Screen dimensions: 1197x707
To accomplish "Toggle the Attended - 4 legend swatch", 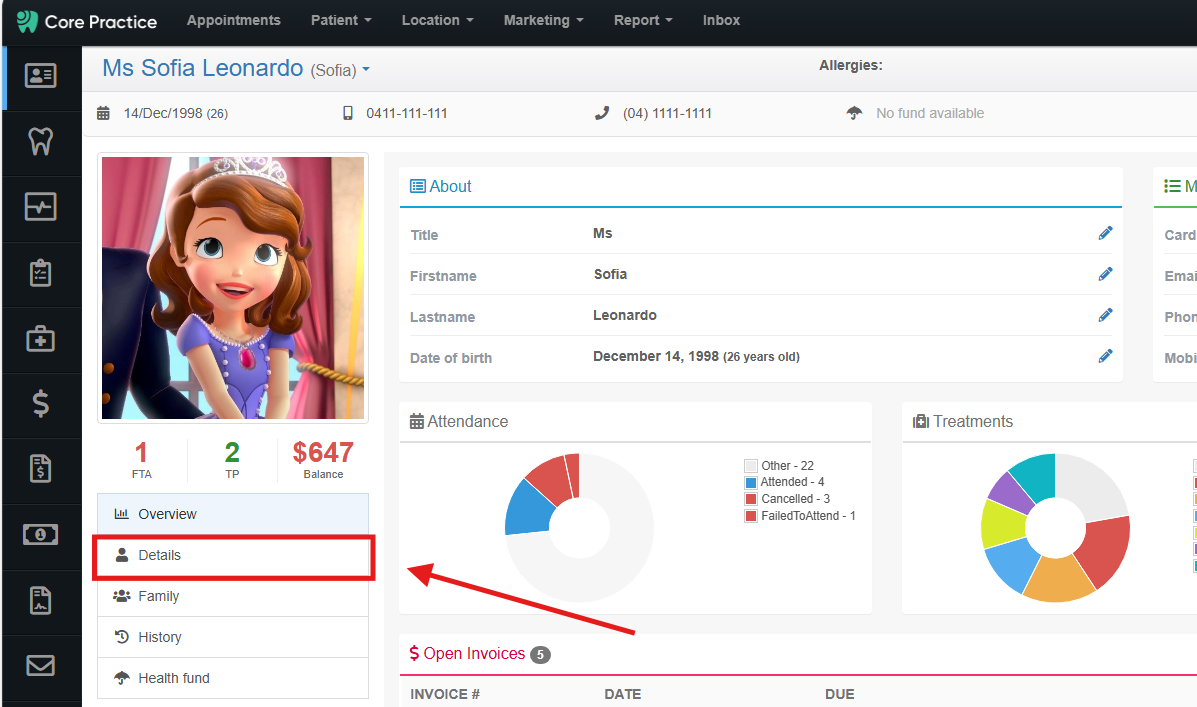I will click(x=750, y=483).
